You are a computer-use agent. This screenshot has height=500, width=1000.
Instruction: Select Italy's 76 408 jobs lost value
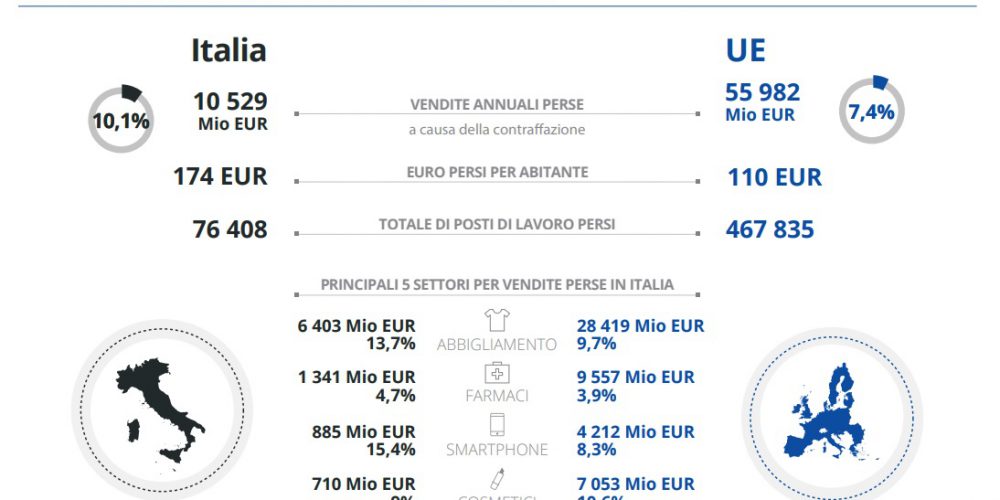[230, 230]
